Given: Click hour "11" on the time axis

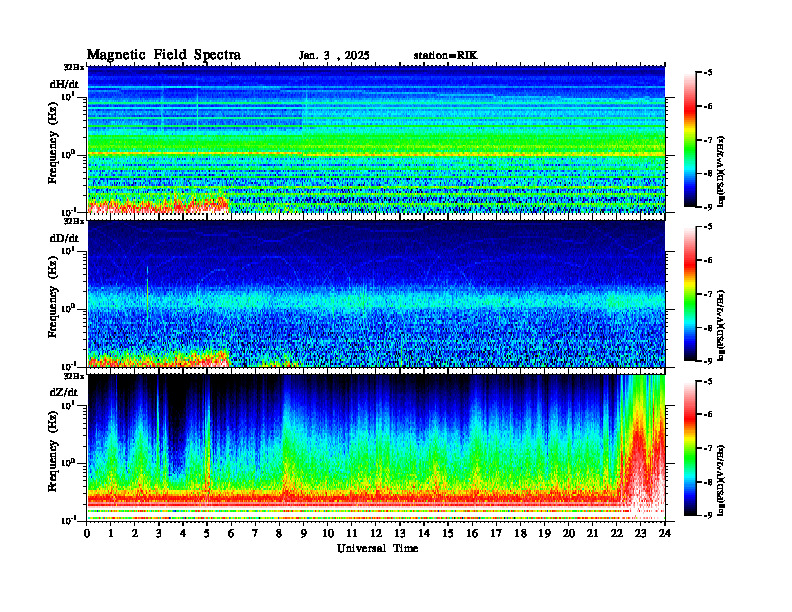Looking at the screenshot, I should coord(352,533).
